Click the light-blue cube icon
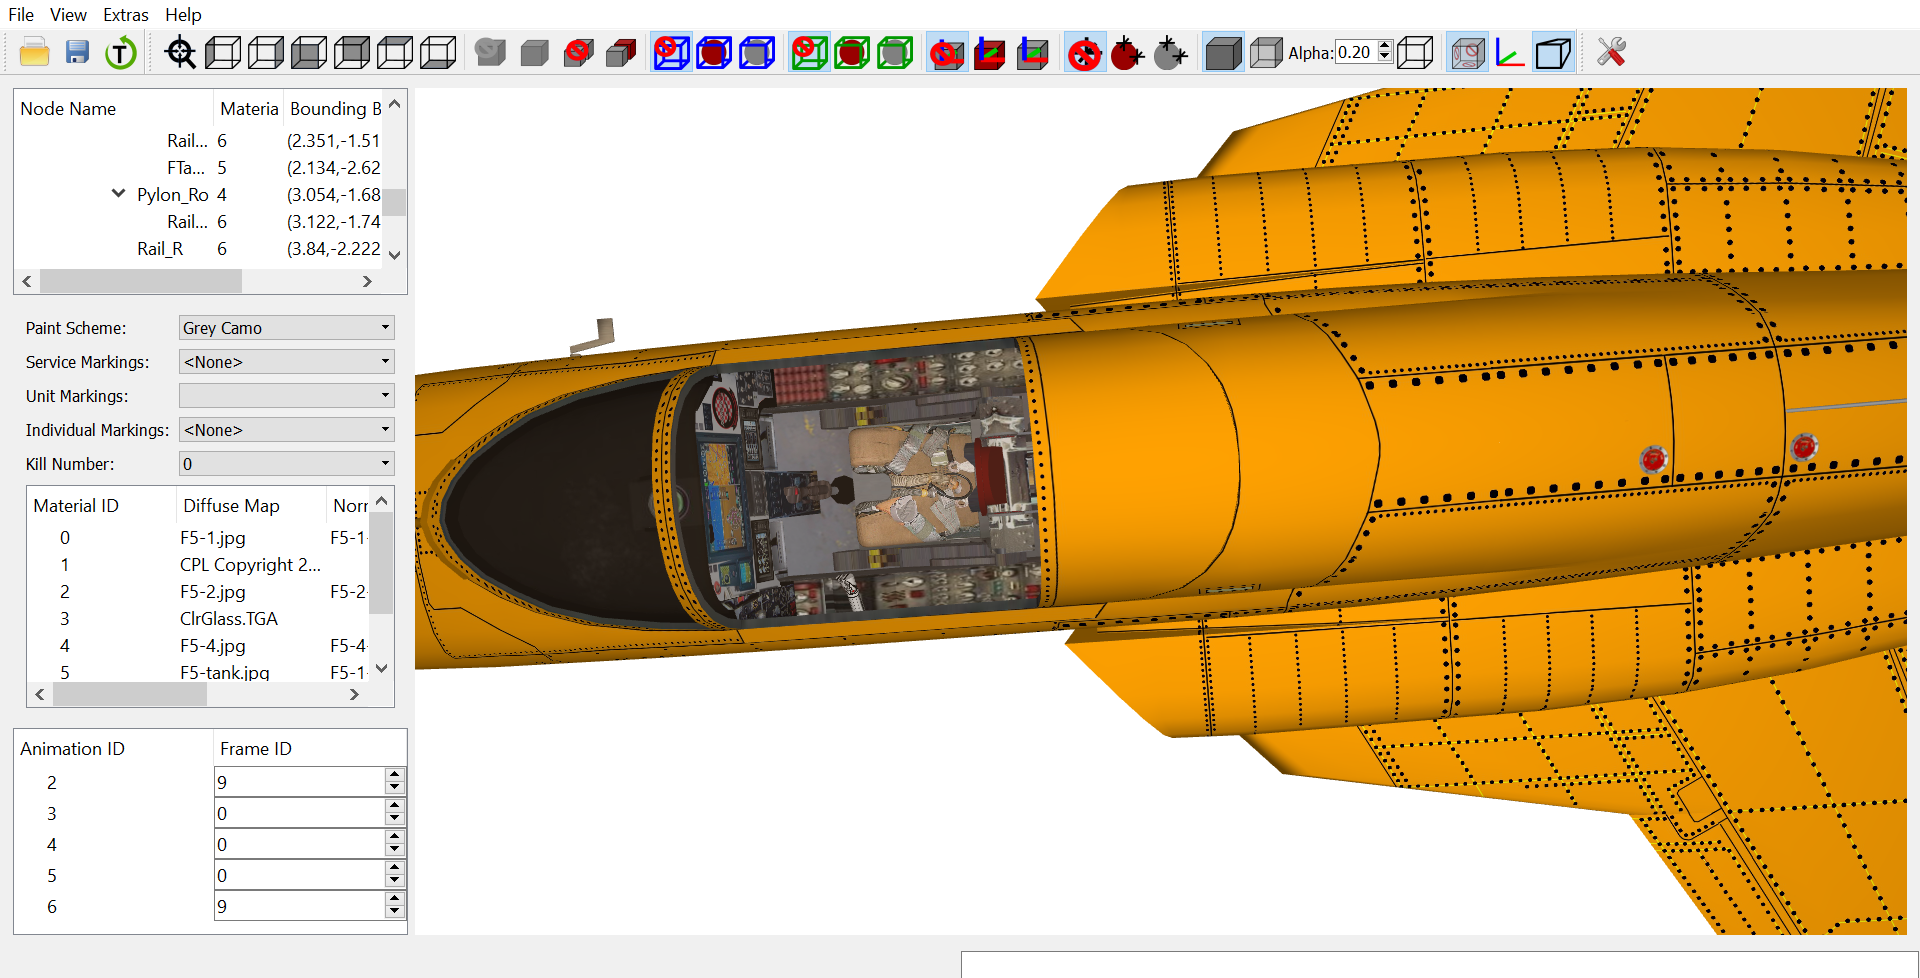 pos(1553,52)
